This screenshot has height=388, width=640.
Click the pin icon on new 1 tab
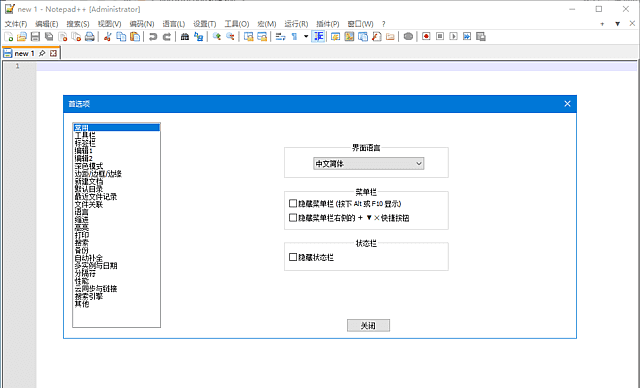42,53
